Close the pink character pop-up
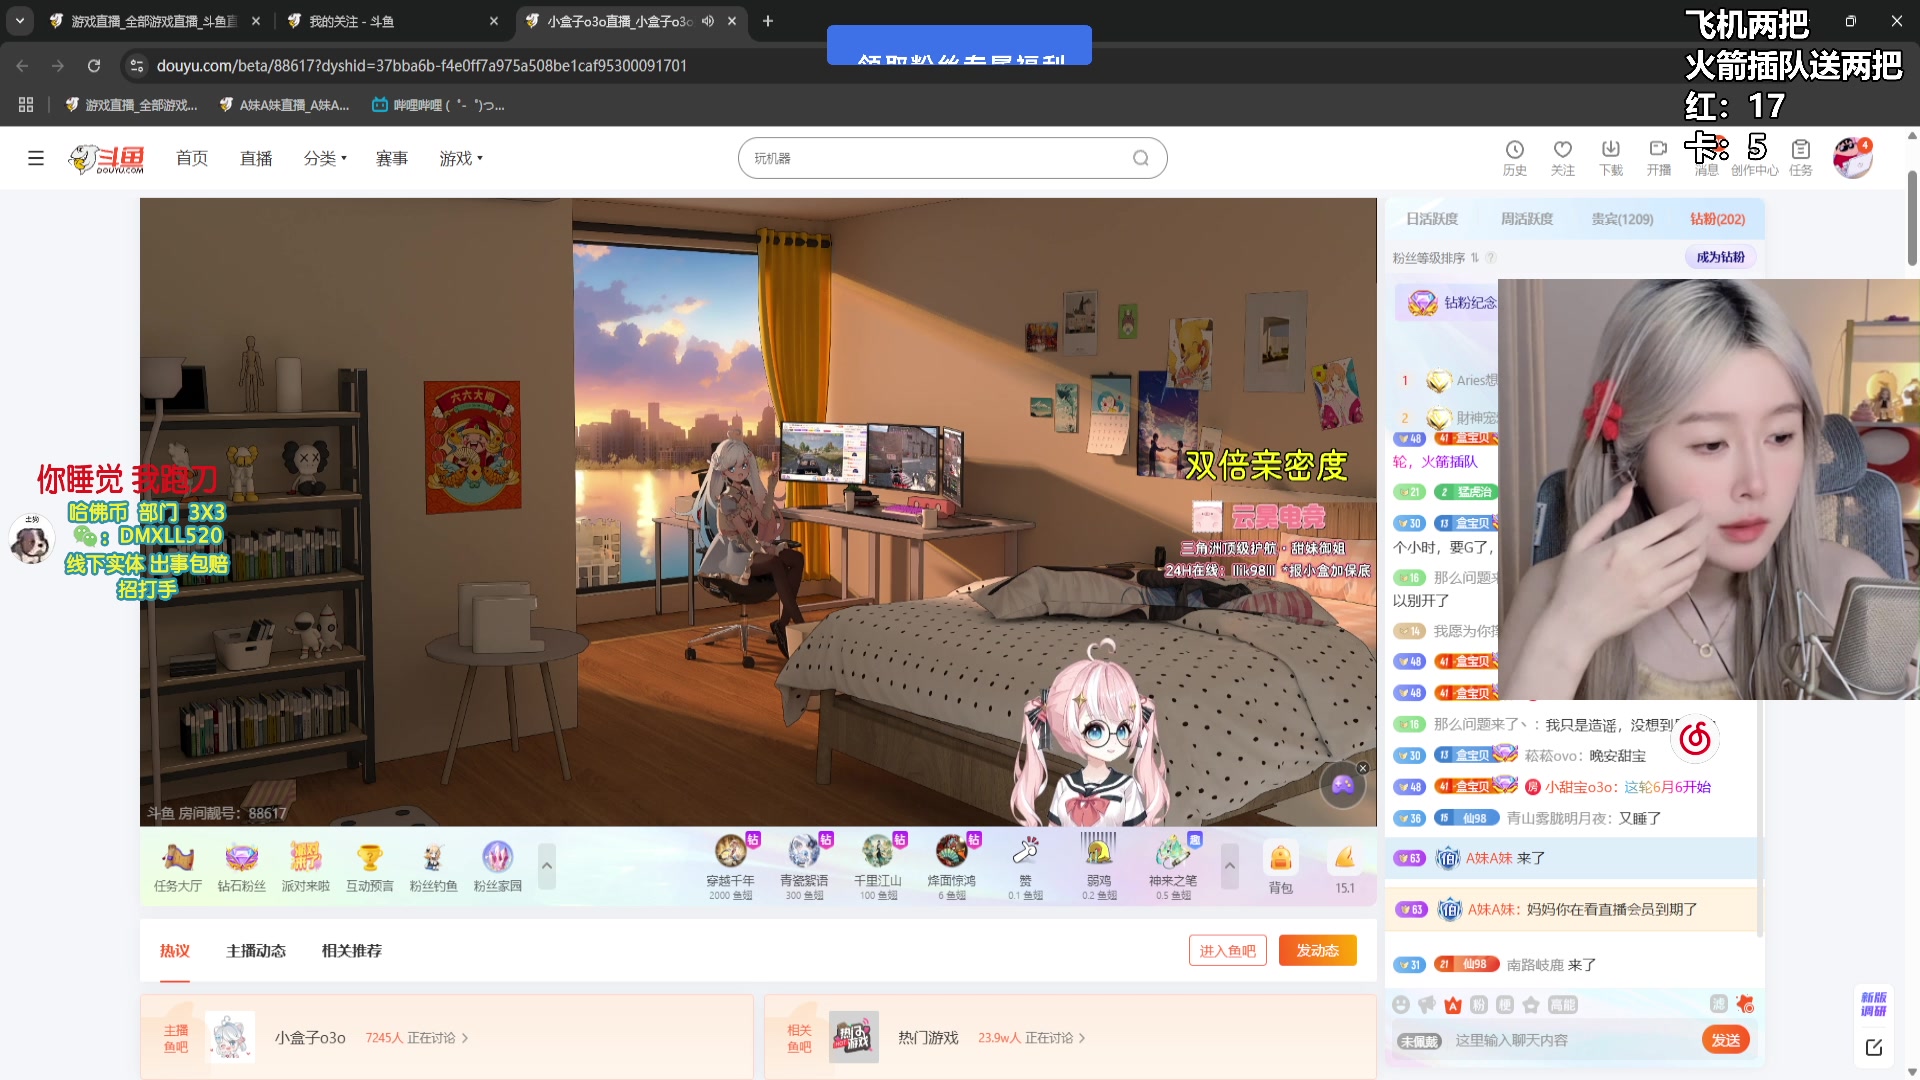The image size is (1920, 1080). pyautogui.click(x=1362, y=768)
